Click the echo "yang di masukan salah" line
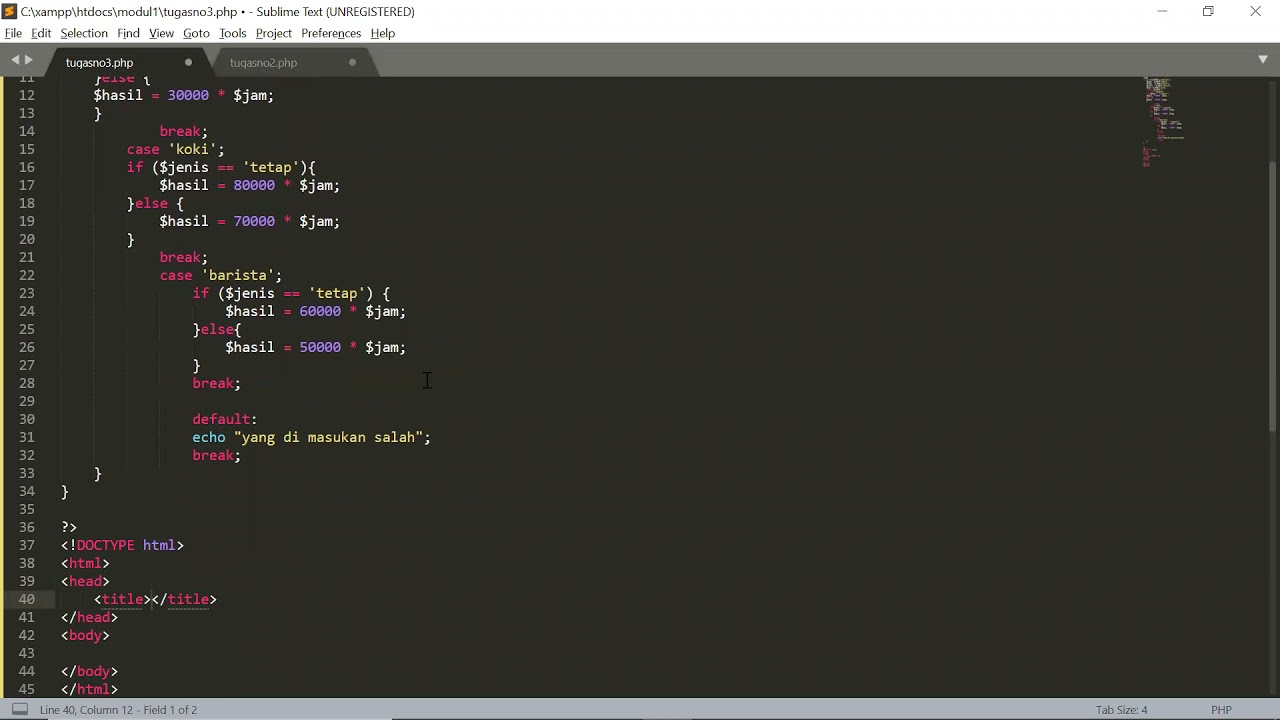Image resolution: width=1280 pixels, height=720 pixels. pyautogui.click(x=311, y=437)
